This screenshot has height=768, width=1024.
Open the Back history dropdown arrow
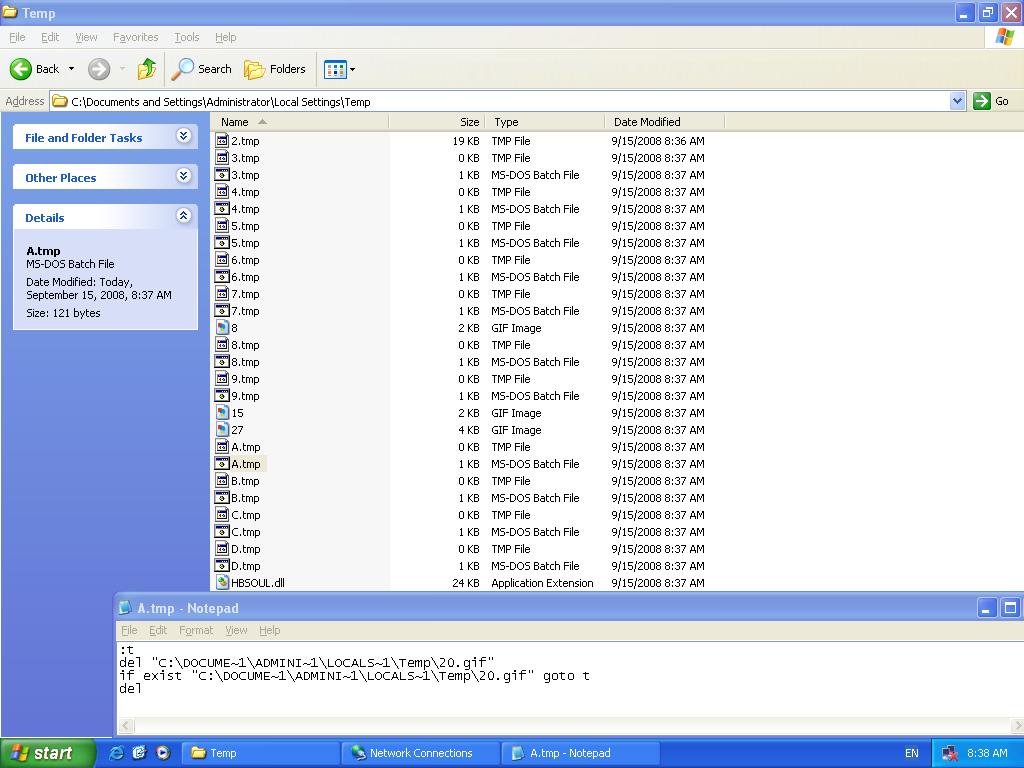[x=71, y=69]
